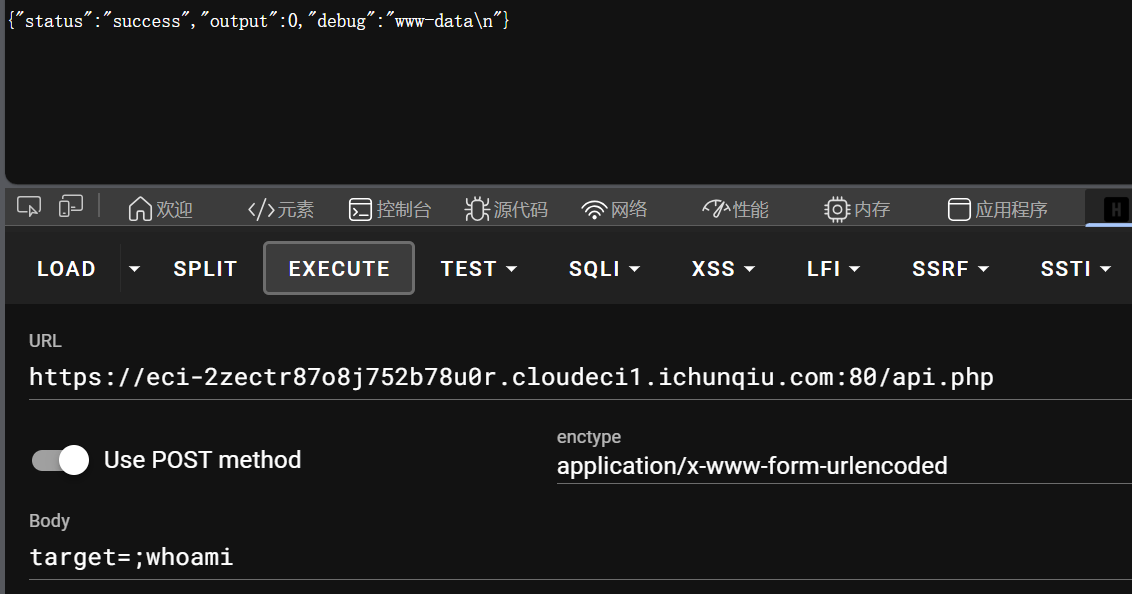Open the SQLI payload dropdown
The image size is (1132, 594).
click(x=604, y=269)
